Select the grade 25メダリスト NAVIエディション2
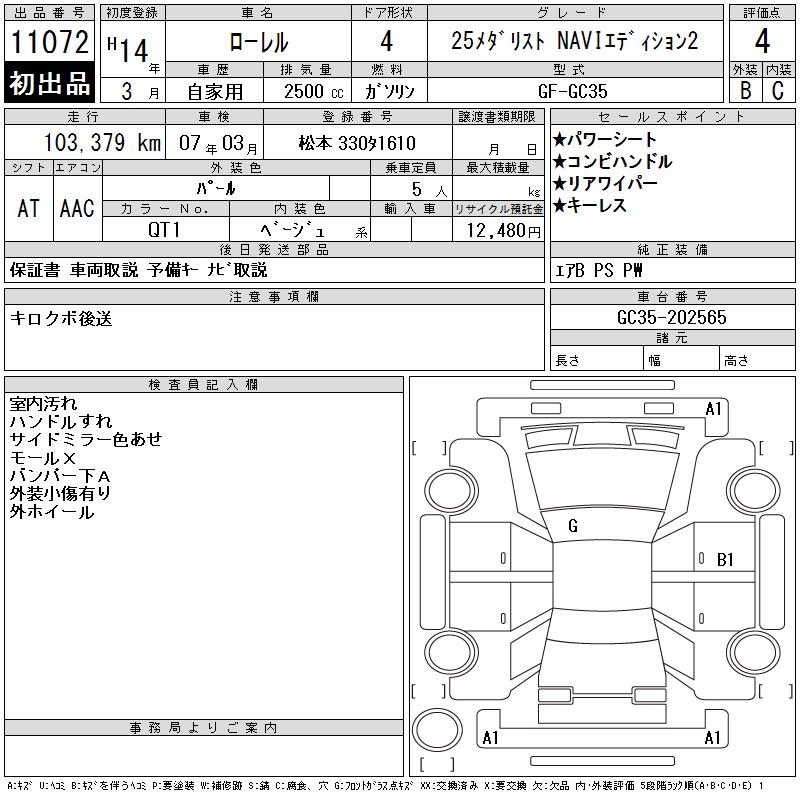800x800 pixels. coord(574,41)
